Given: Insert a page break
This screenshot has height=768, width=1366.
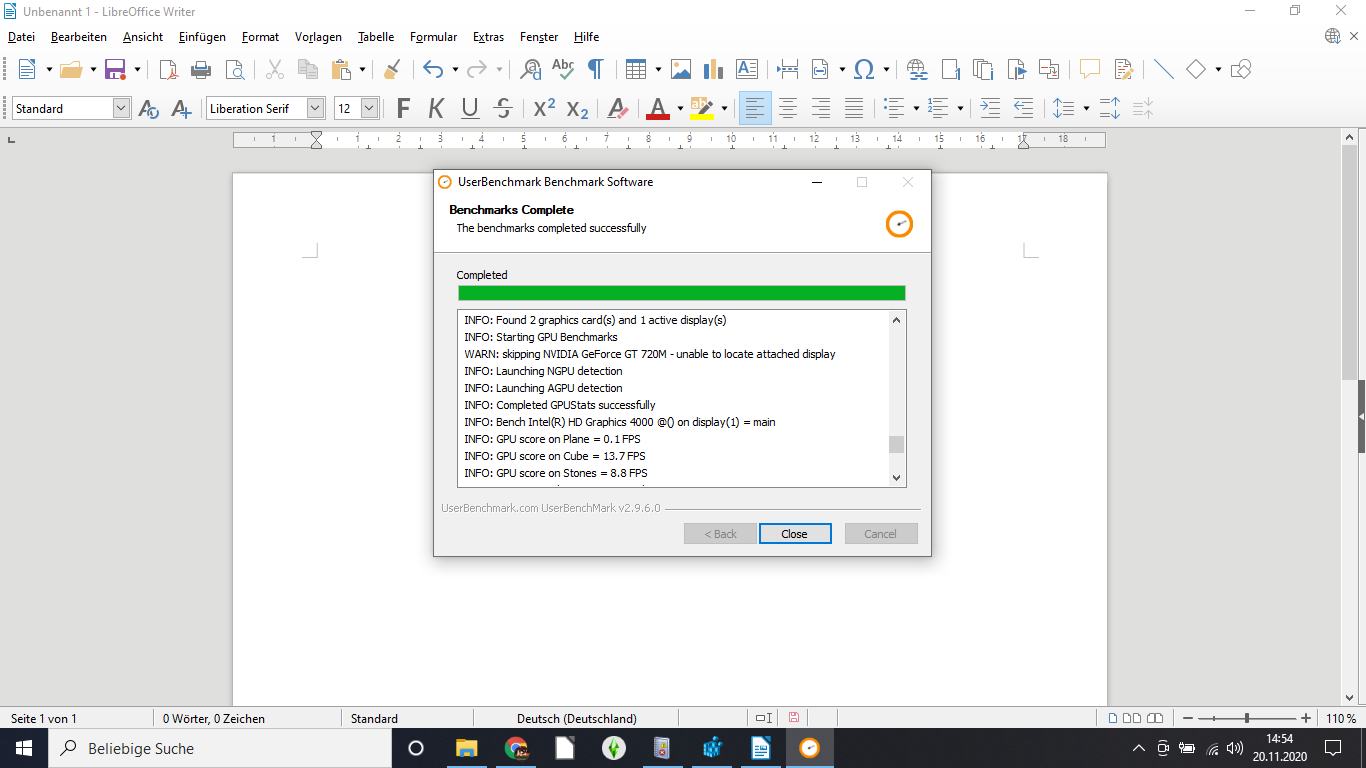Looking at the screenshot, I should 788,69.
